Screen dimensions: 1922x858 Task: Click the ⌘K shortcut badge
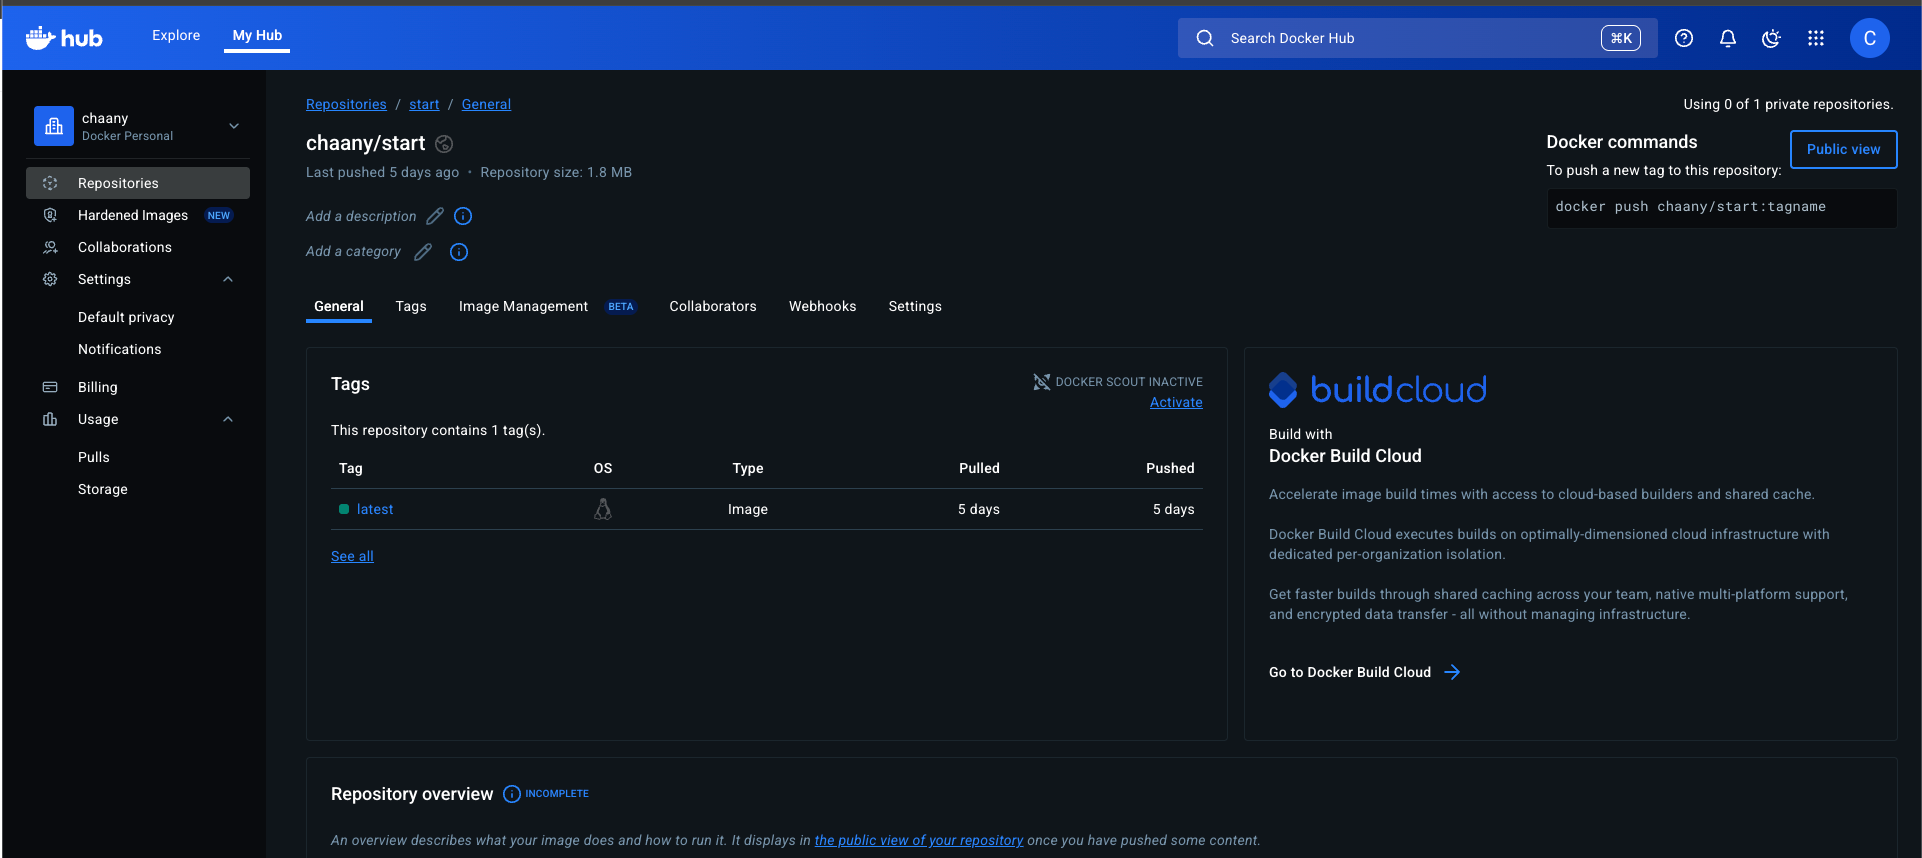[1621, 38]
